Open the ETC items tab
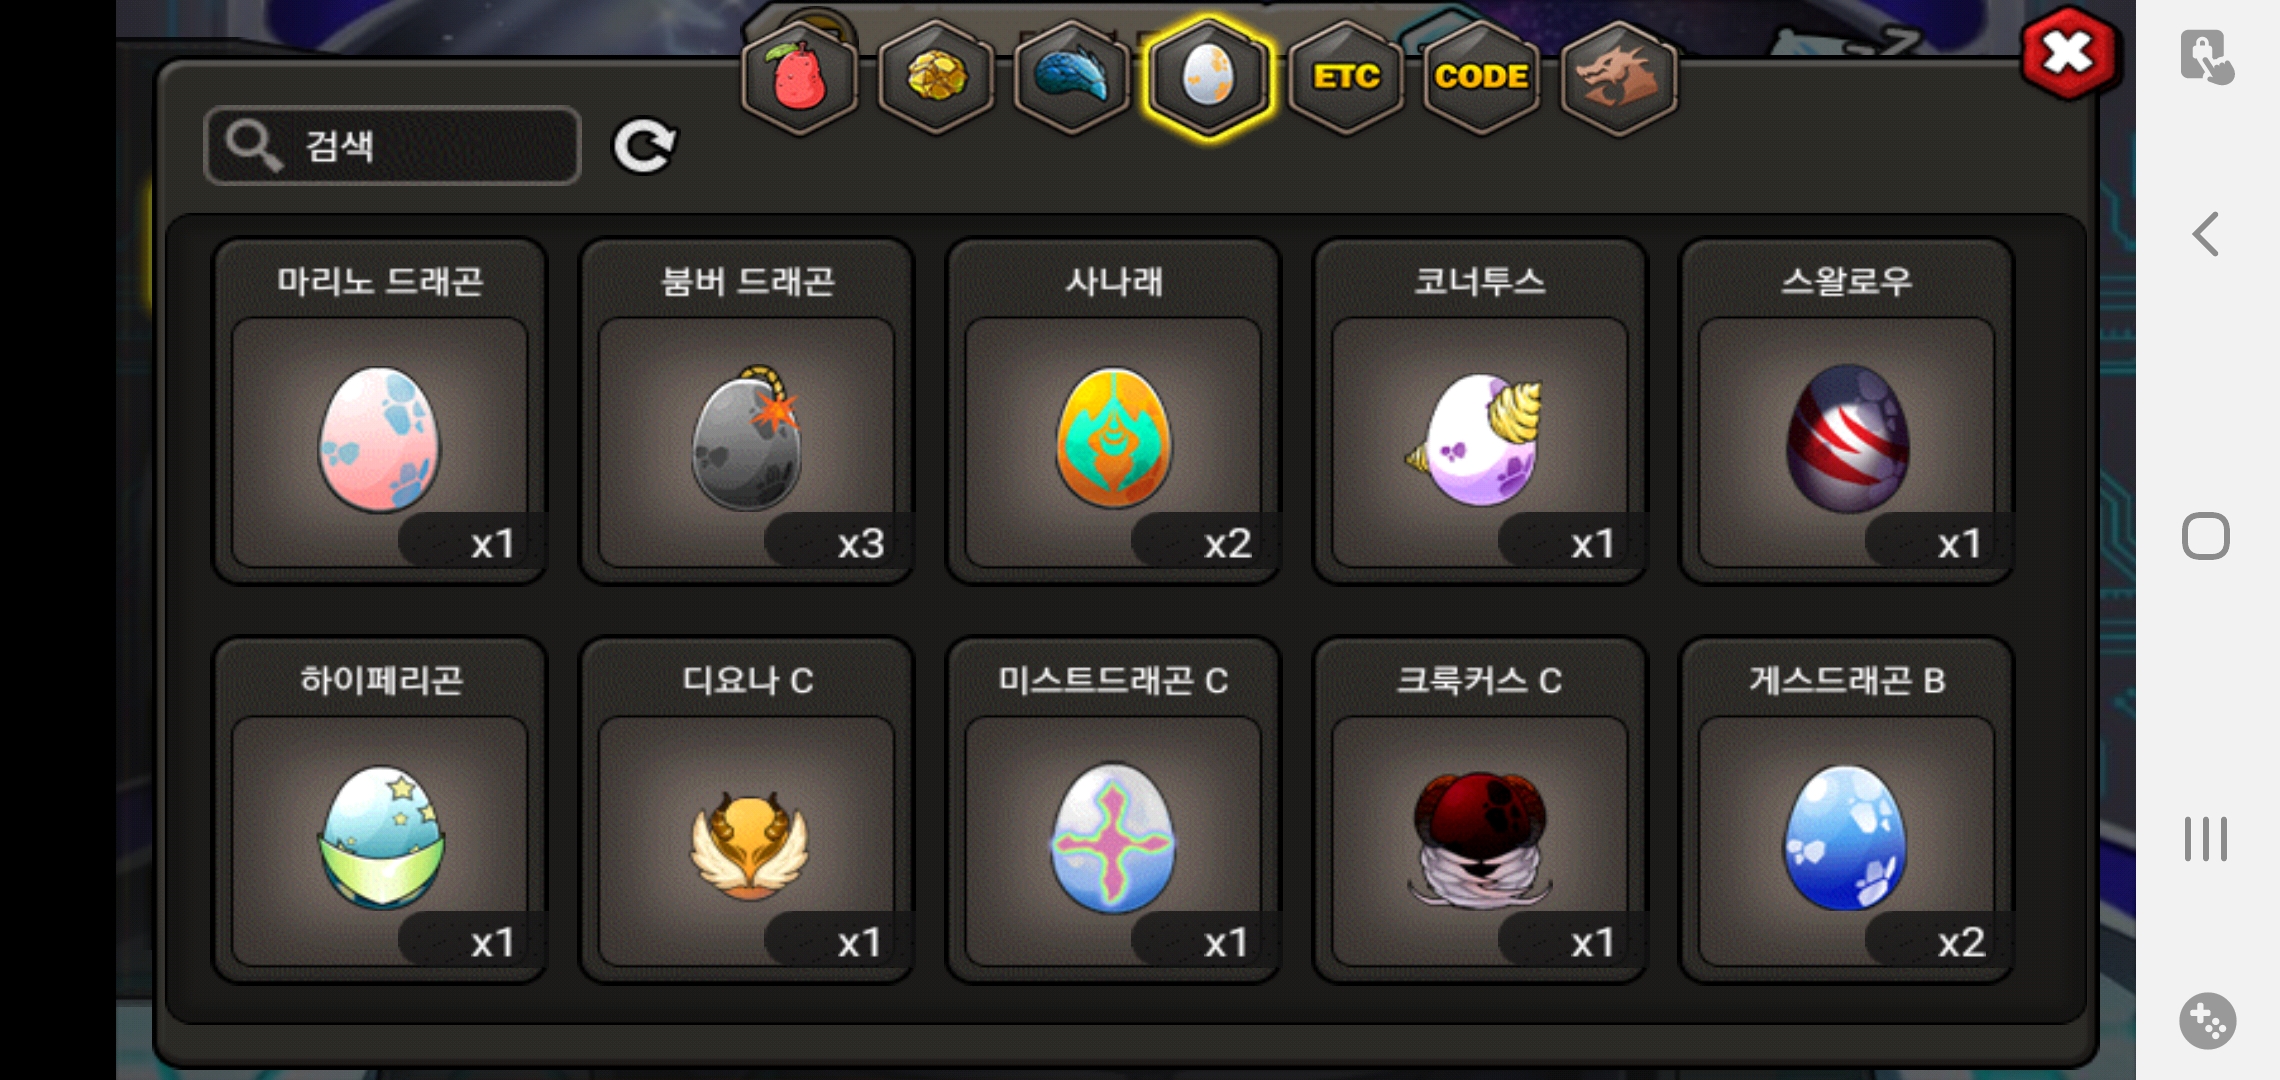The height and width of the screenshot is (1080, 2280). (1346, 77)
